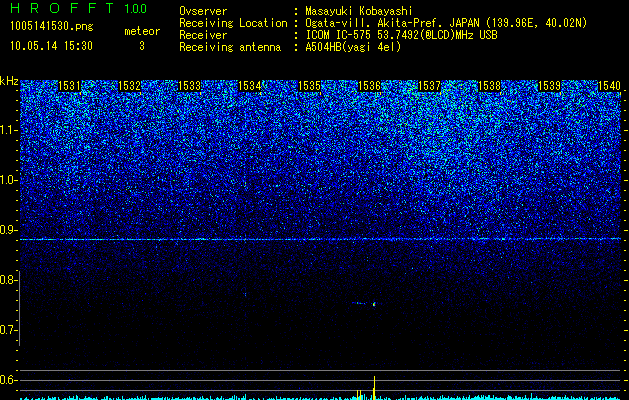Click the 1.0 frequency axis label

tap(8, 180)
